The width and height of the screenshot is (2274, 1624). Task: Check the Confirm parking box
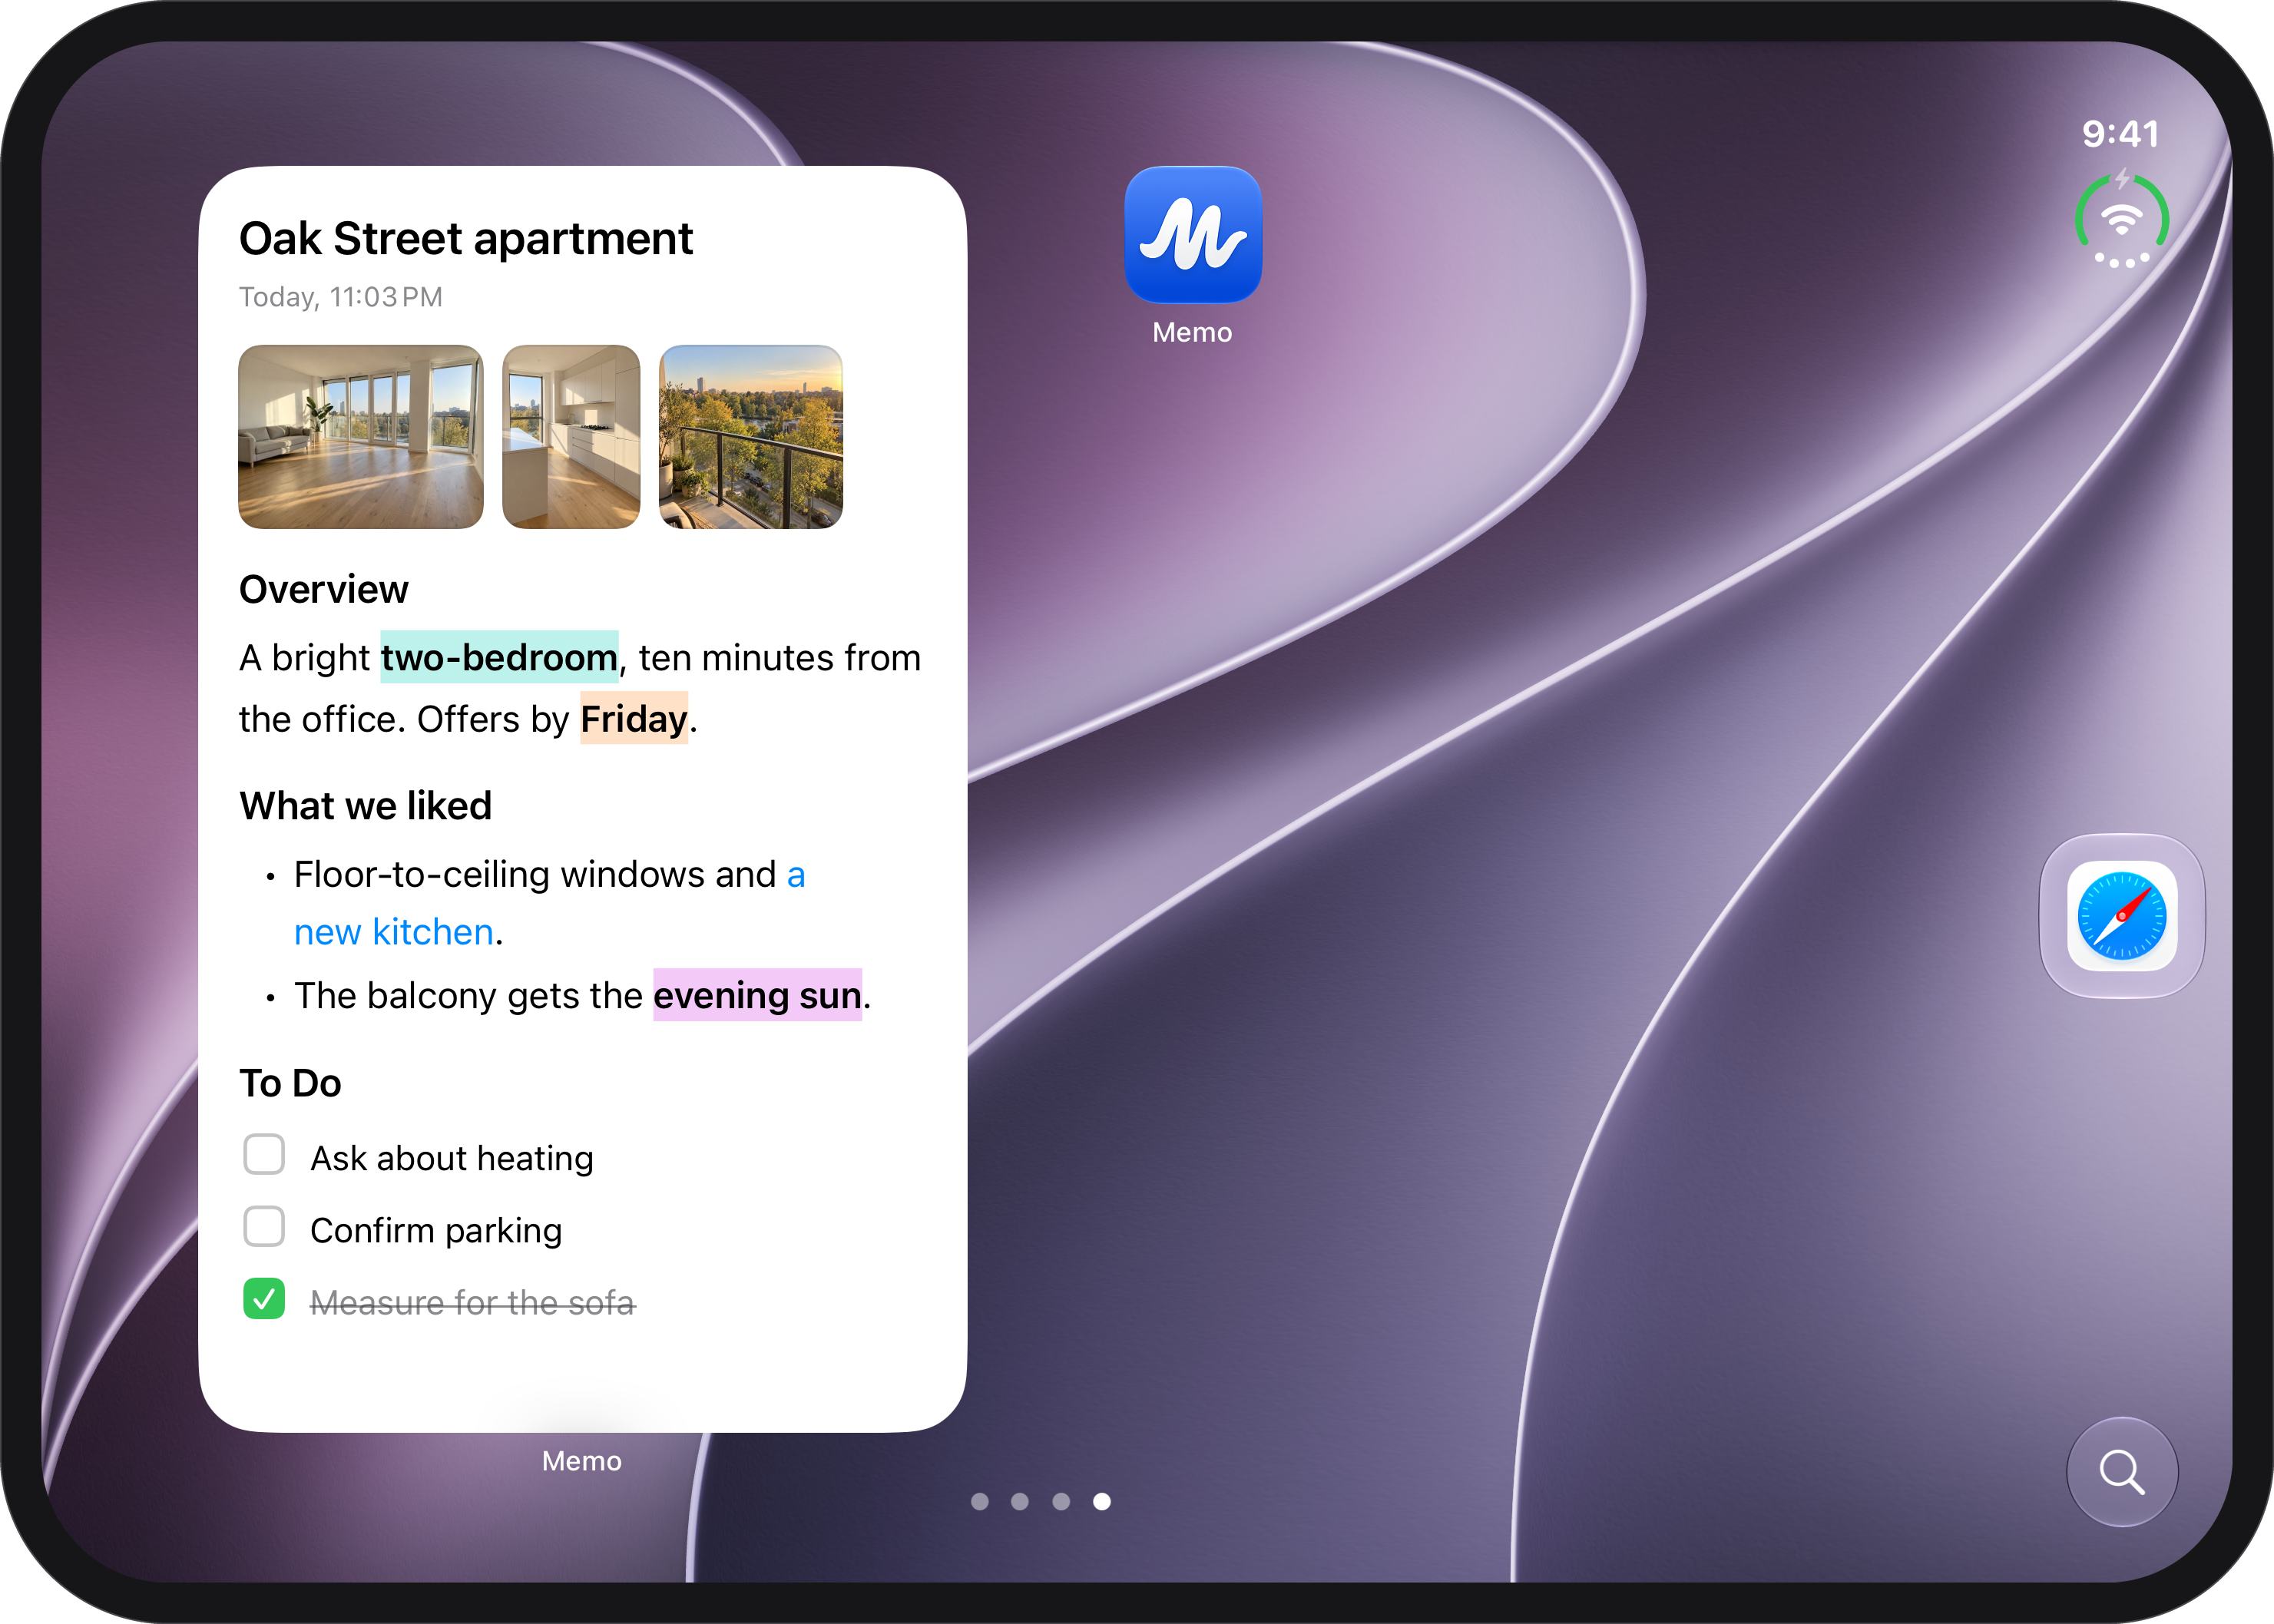coord(264,1226)
